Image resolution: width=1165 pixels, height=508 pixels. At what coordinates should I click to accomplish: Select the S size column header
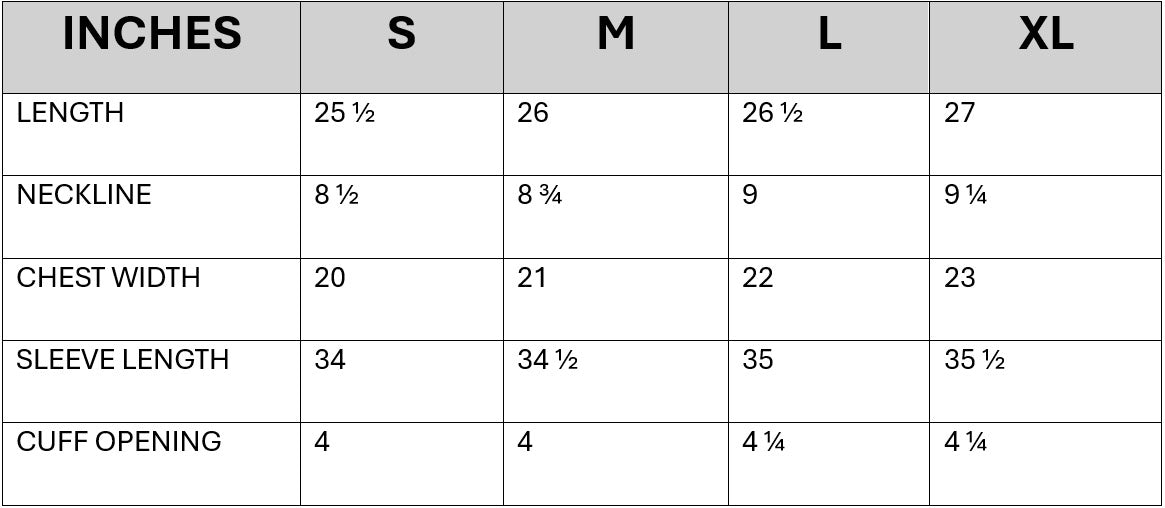coord(401,36)
